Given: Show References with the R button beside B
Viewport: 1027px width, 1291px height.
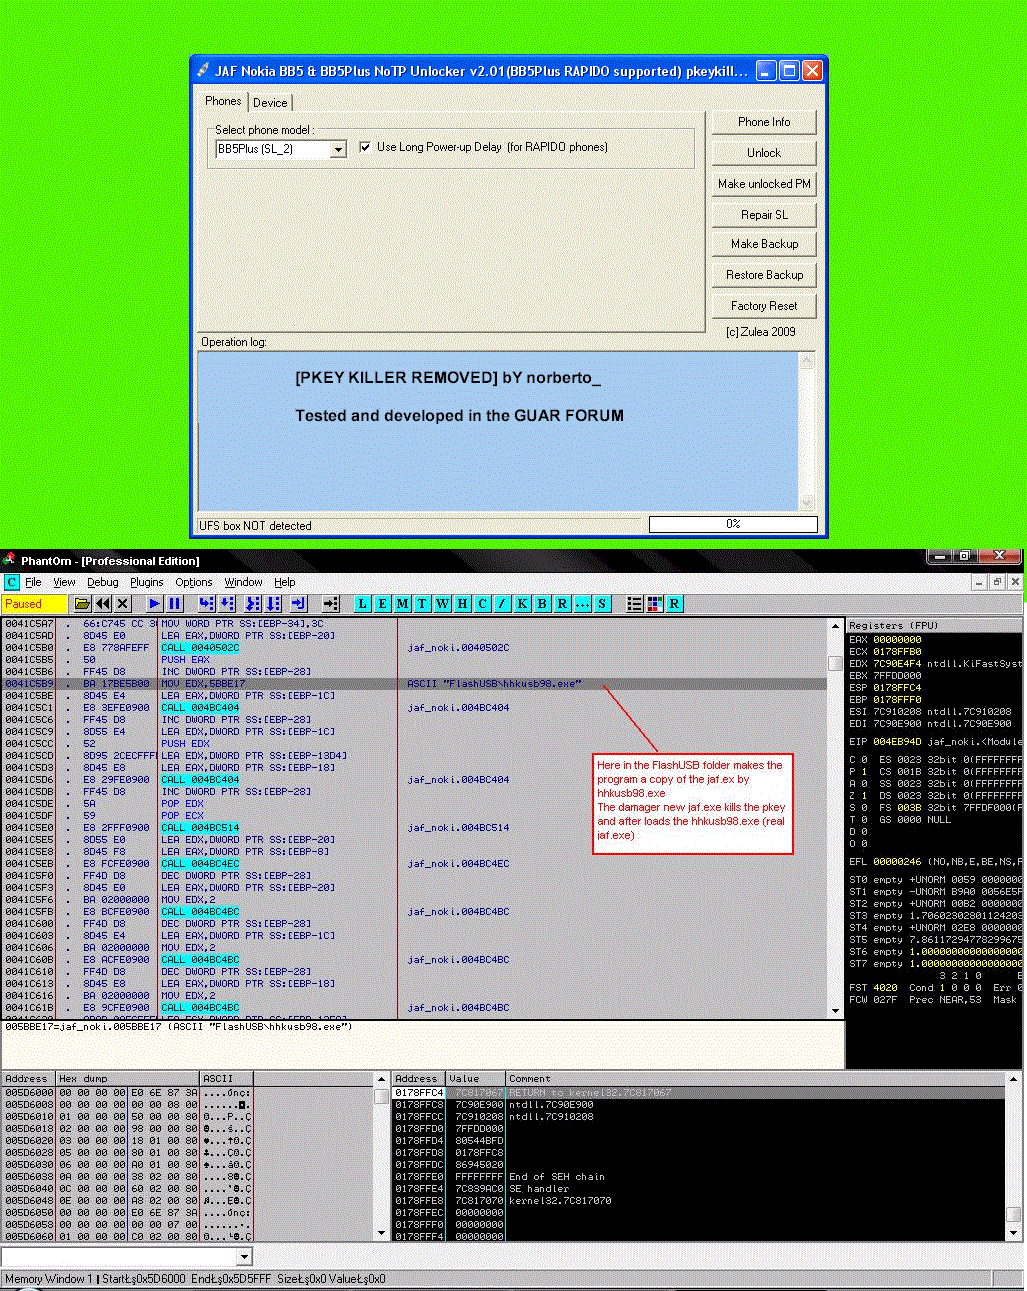Looking at the screenshot, I should tap(562, 604).
